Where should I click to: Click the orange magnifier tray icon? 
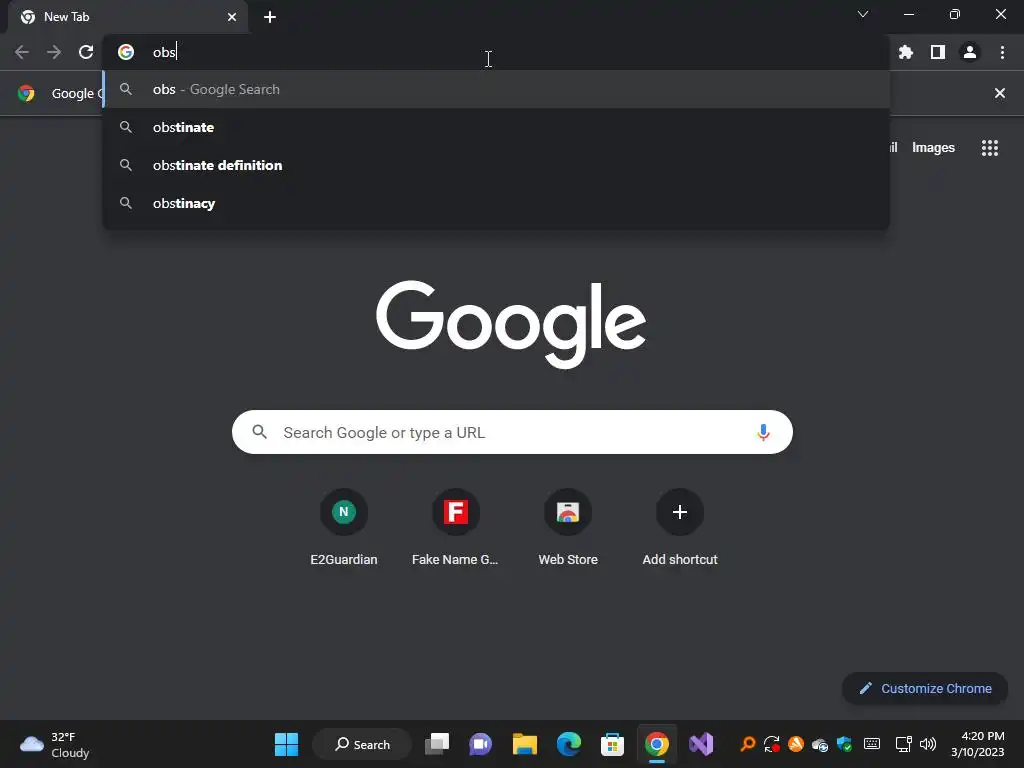(748, 744)
